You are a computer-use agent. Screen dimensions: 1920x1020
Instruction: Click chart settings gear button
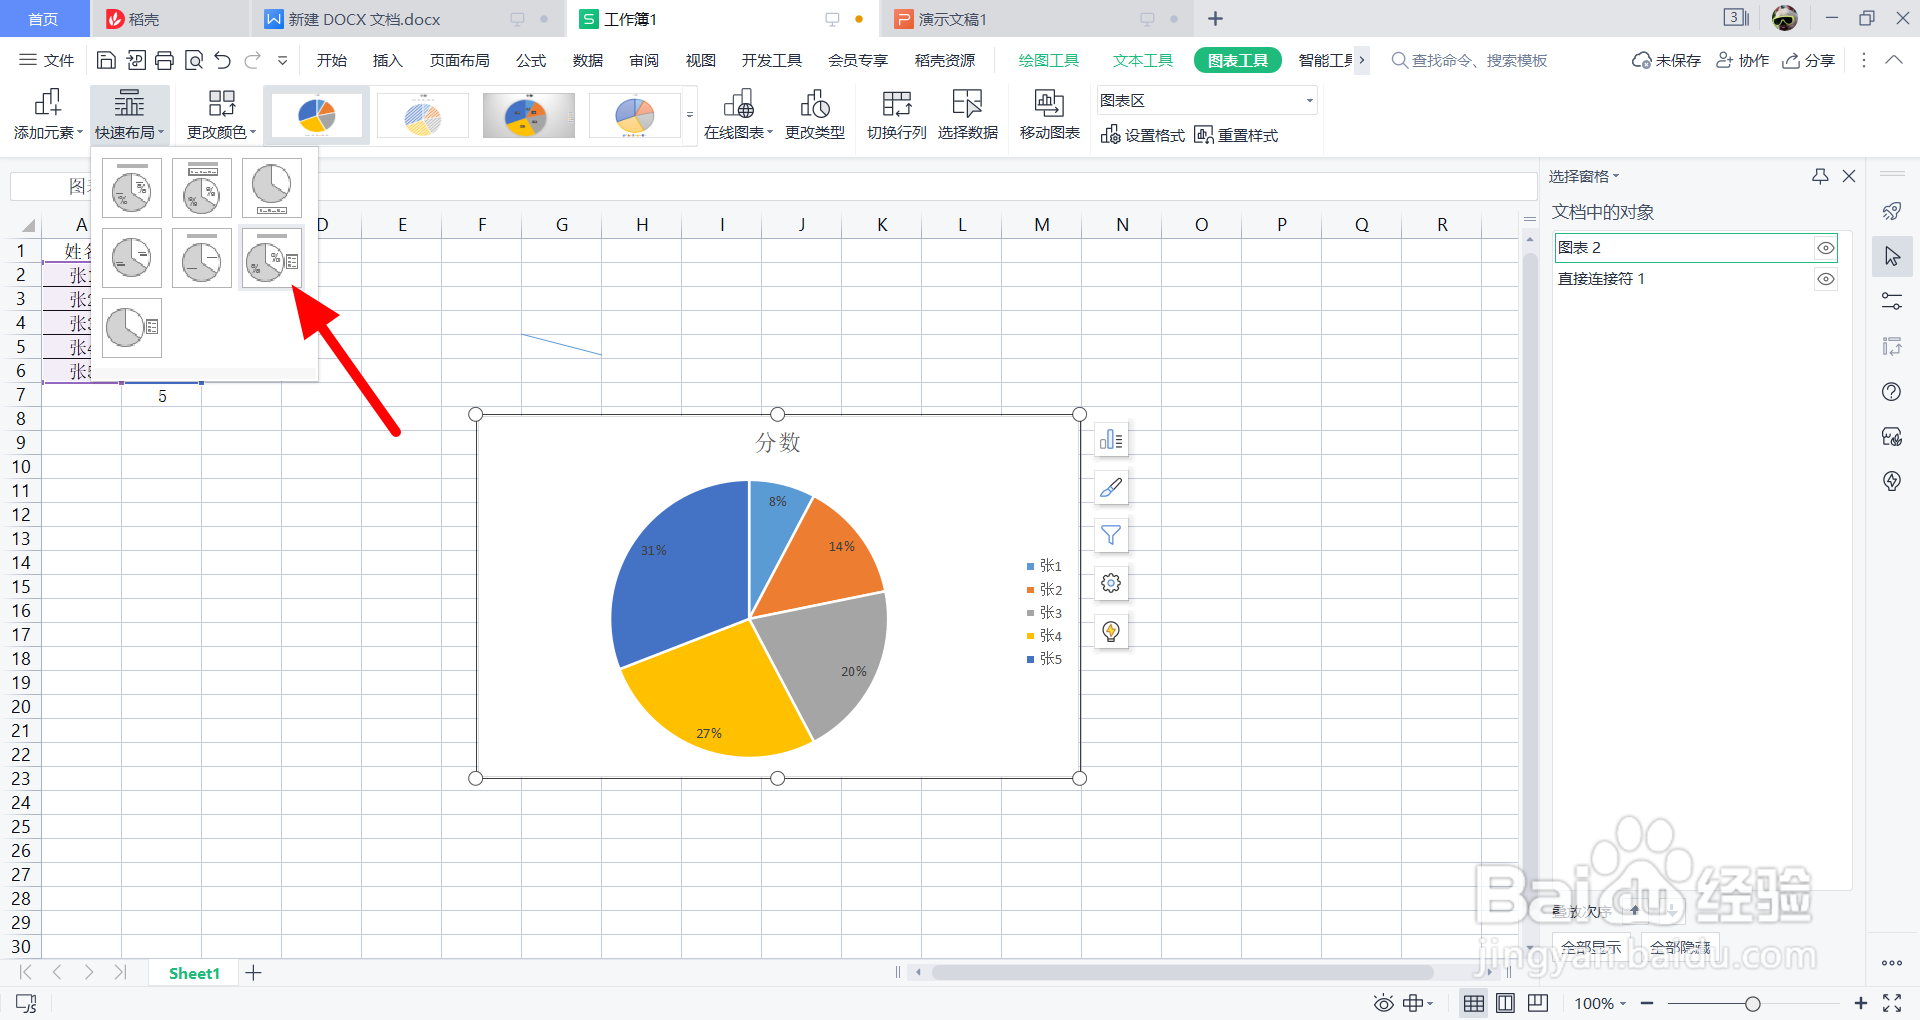coord(1111,584)
